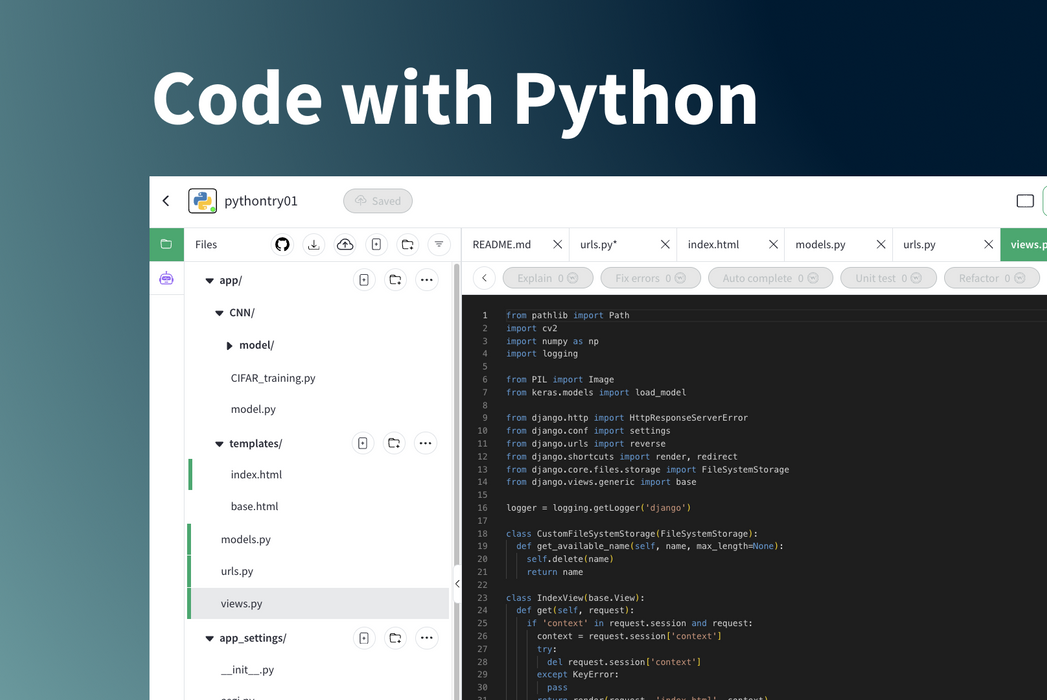The height and width of the screenshot is (700, 1047).
Task: Click the green Files folder icon
Action: 167,244
